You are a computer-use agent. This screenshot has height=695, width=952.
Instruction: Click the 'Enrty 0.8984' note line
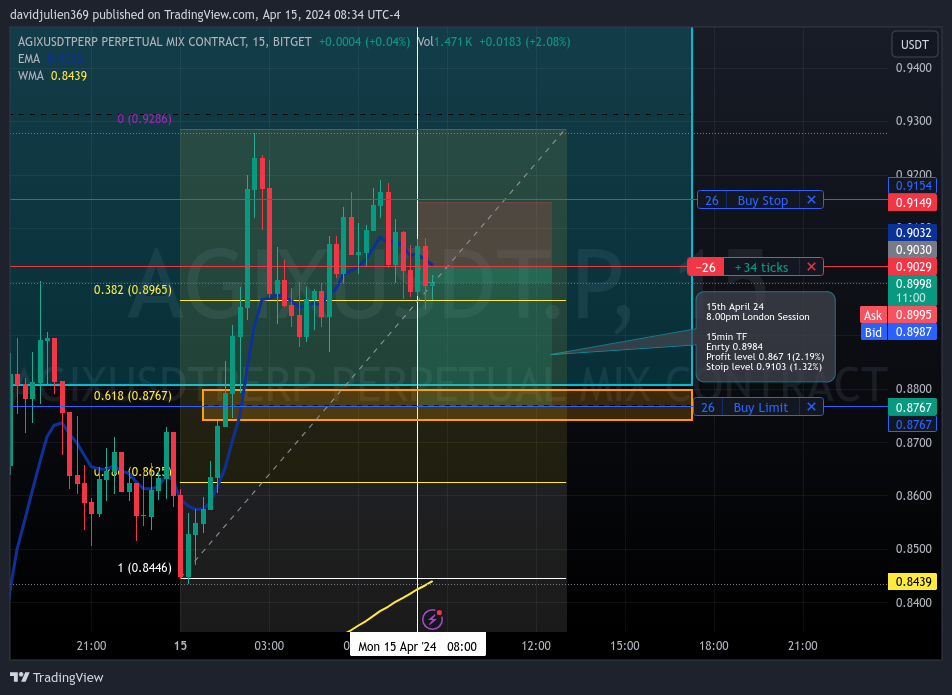[735, 347]
